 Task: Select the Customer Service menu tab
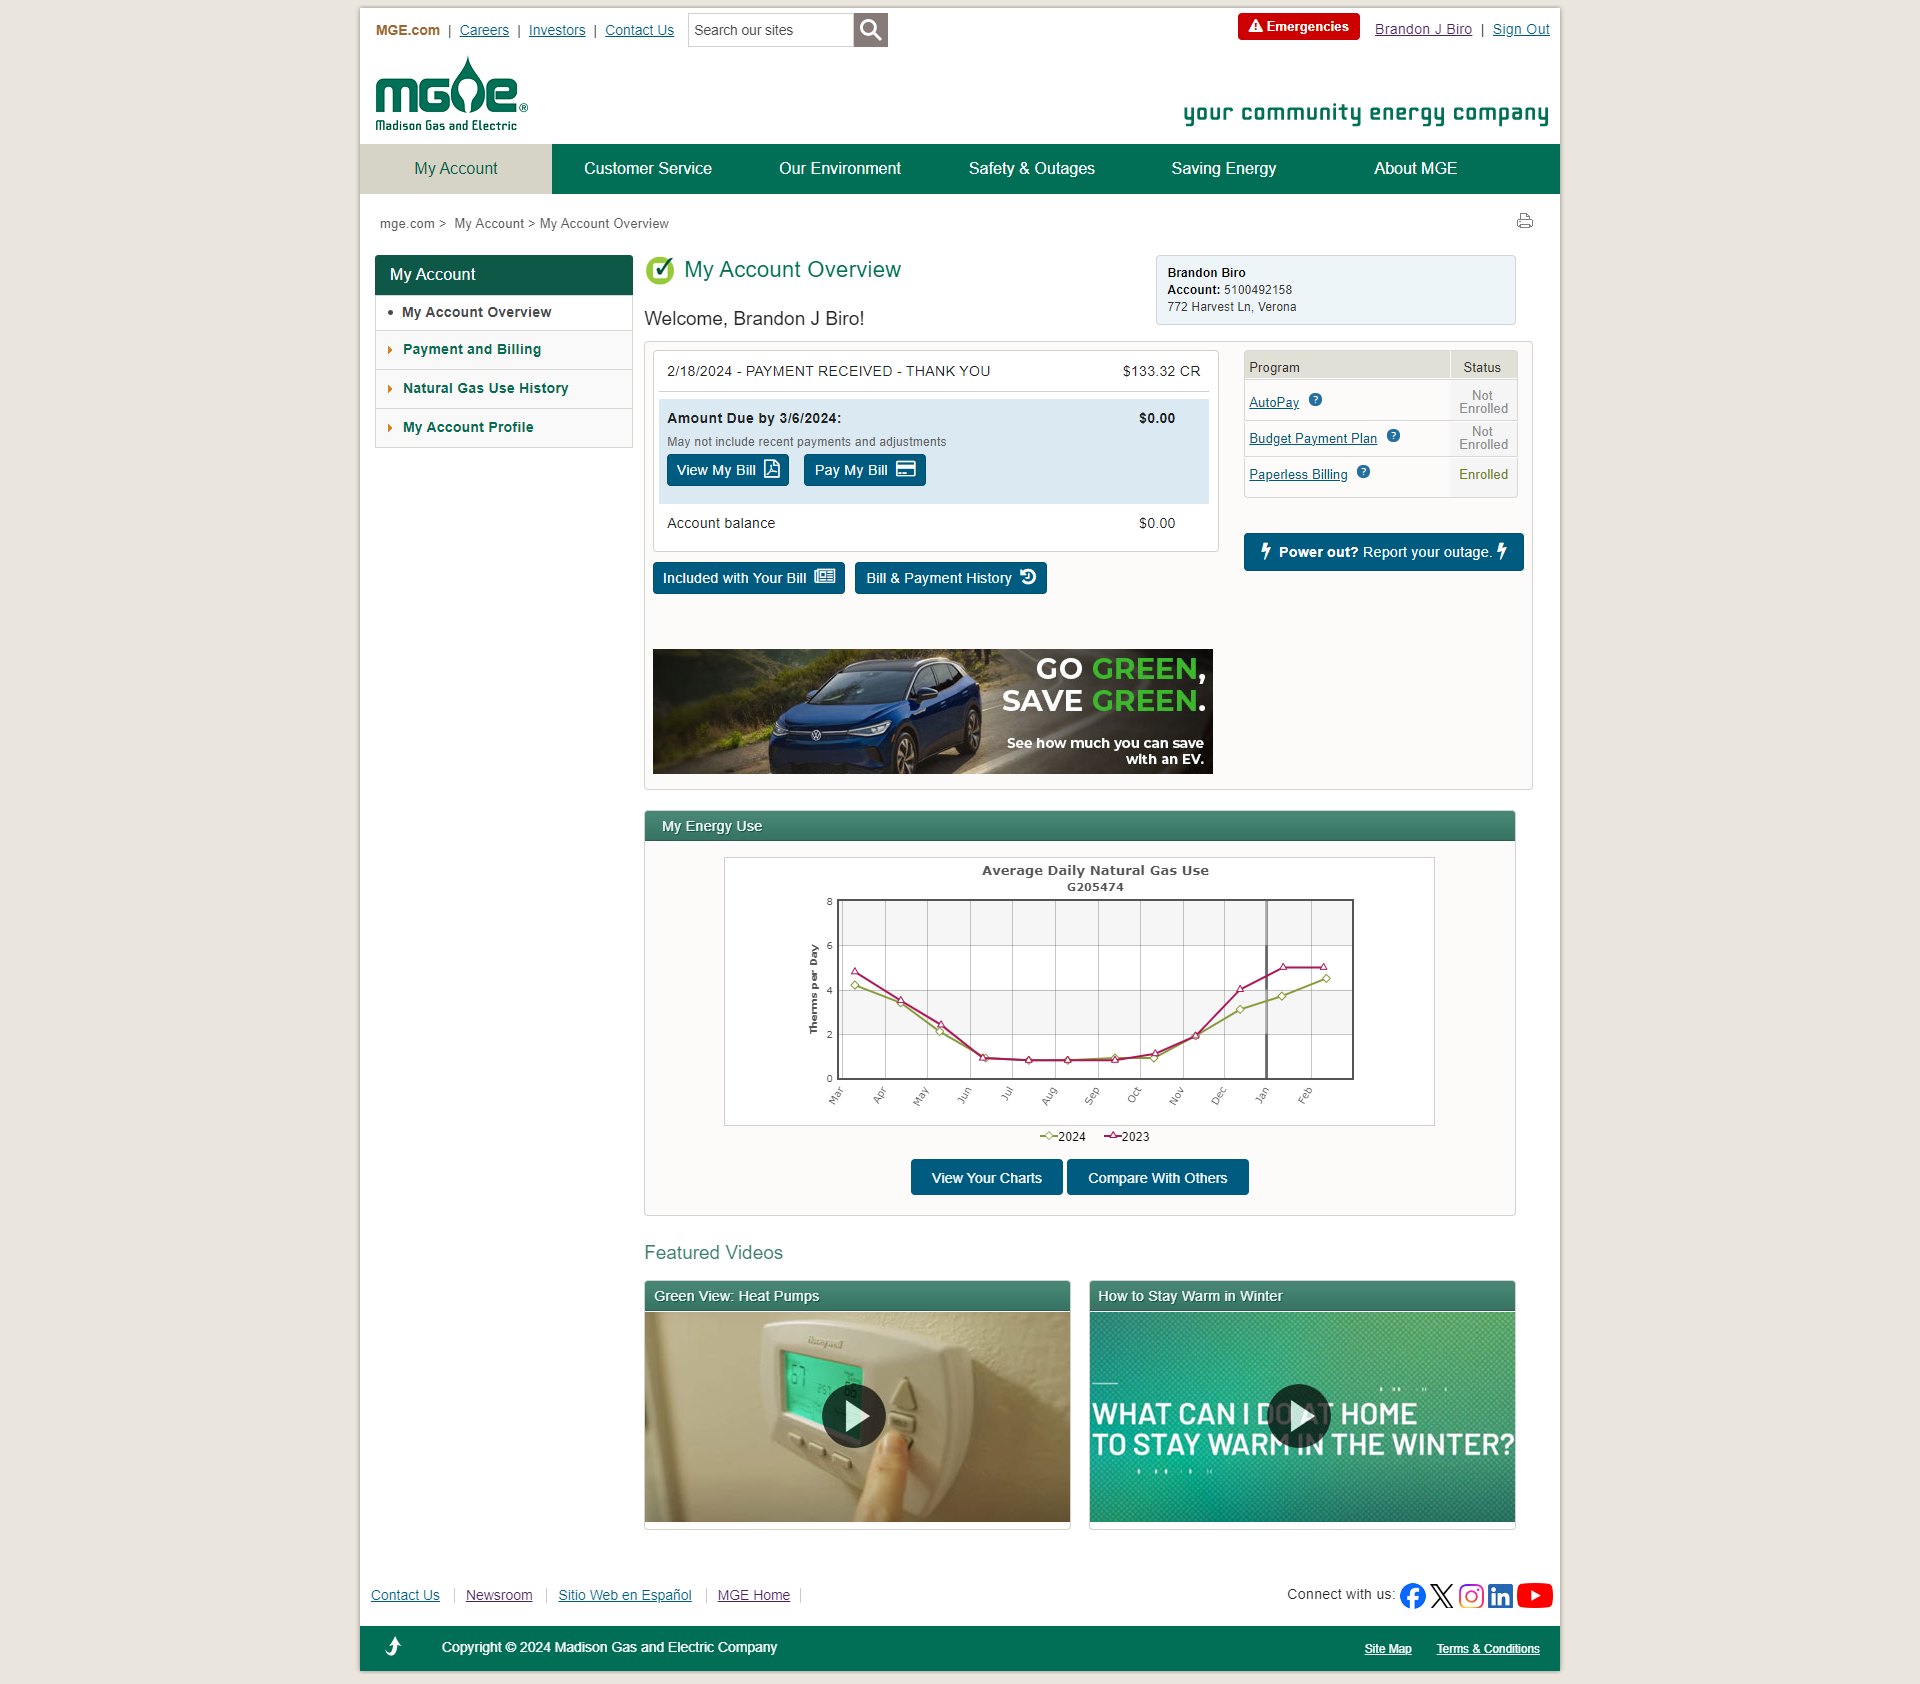click(648, 168)
